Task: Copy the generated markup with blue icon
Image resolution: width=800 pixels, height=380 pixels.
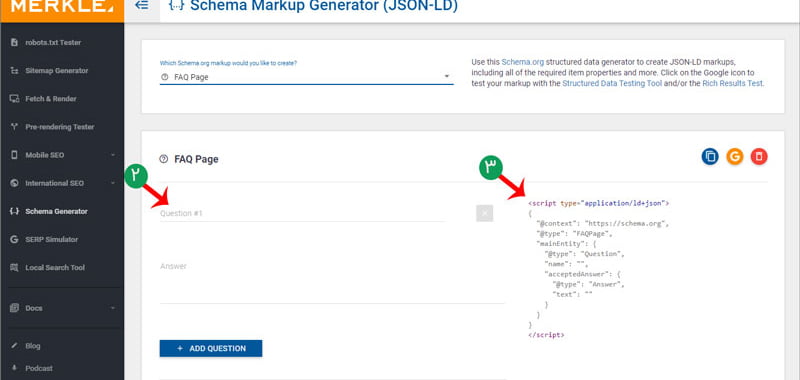Action: point(710,157)
